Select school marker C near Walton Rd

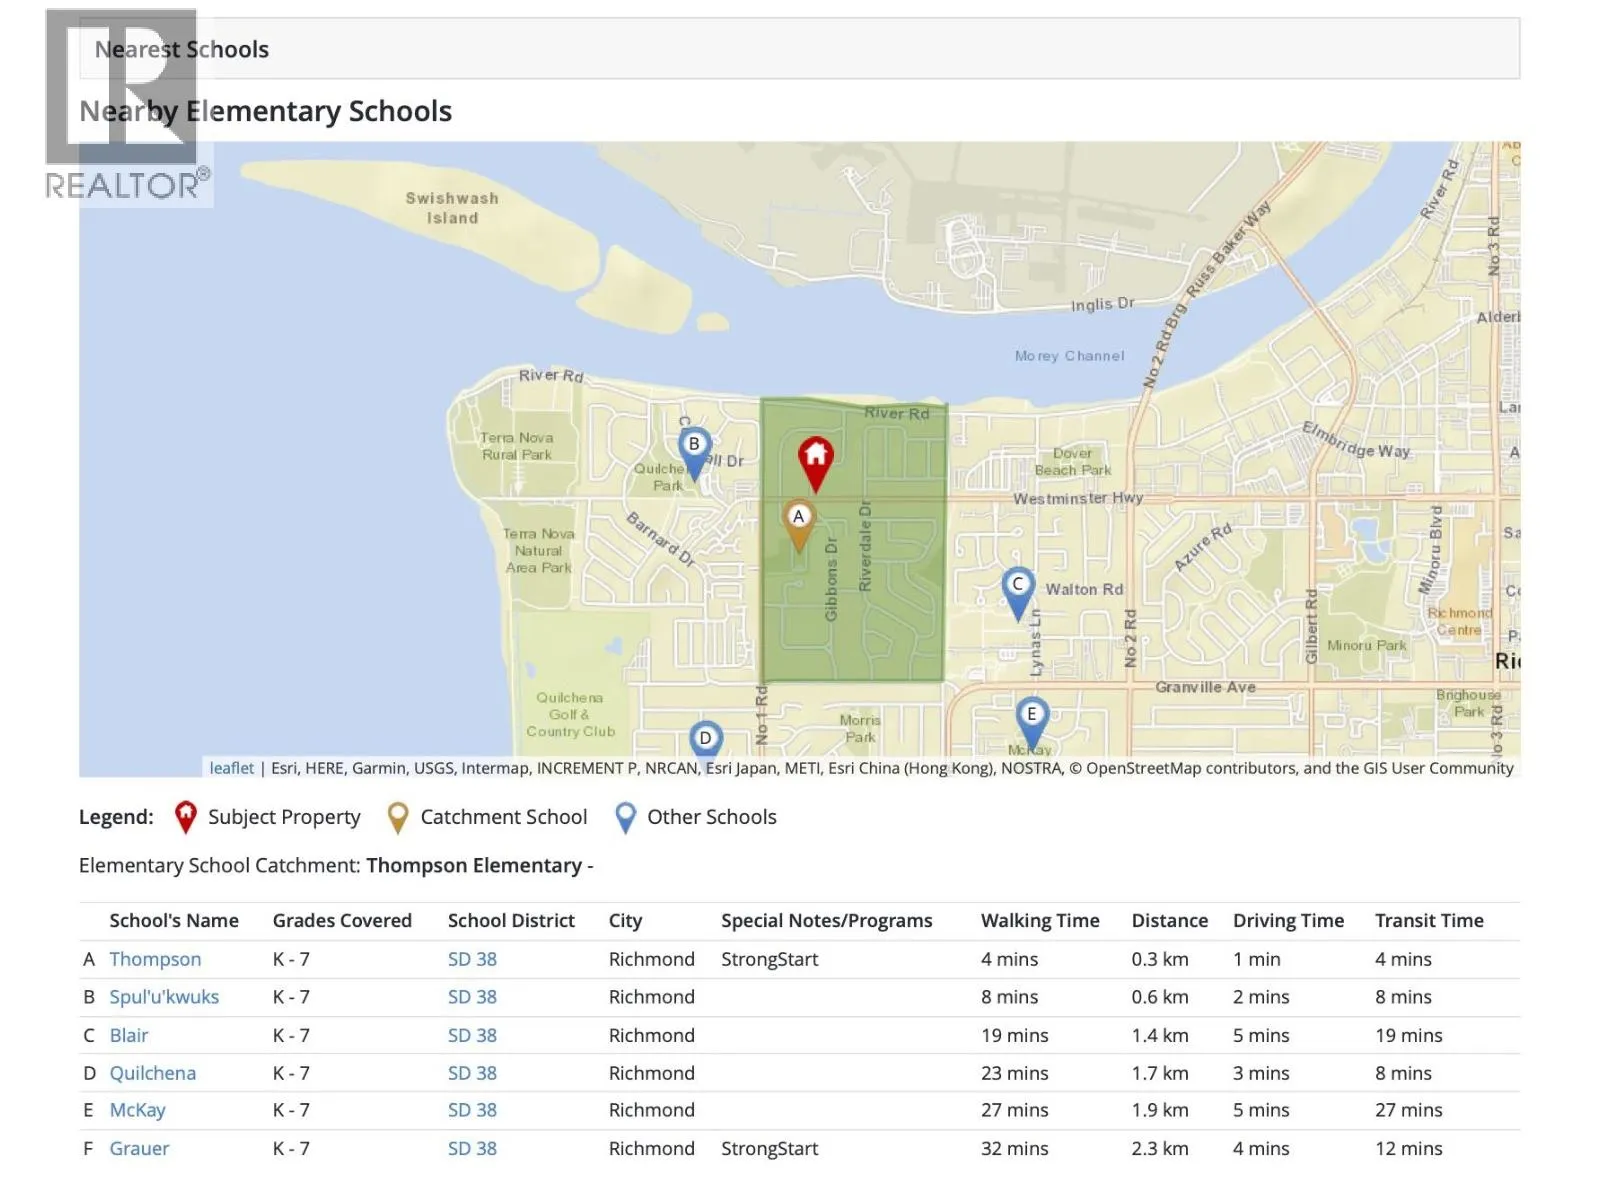[1017, 588]
